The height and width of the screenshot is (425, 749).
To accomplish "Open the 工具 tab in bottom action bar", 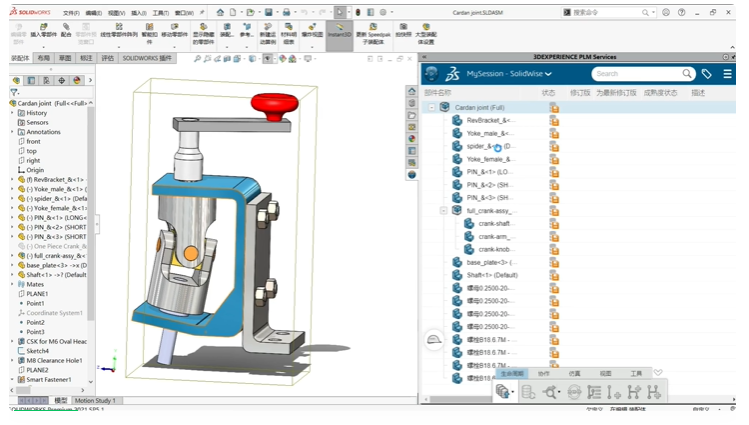I will point(636,373).
